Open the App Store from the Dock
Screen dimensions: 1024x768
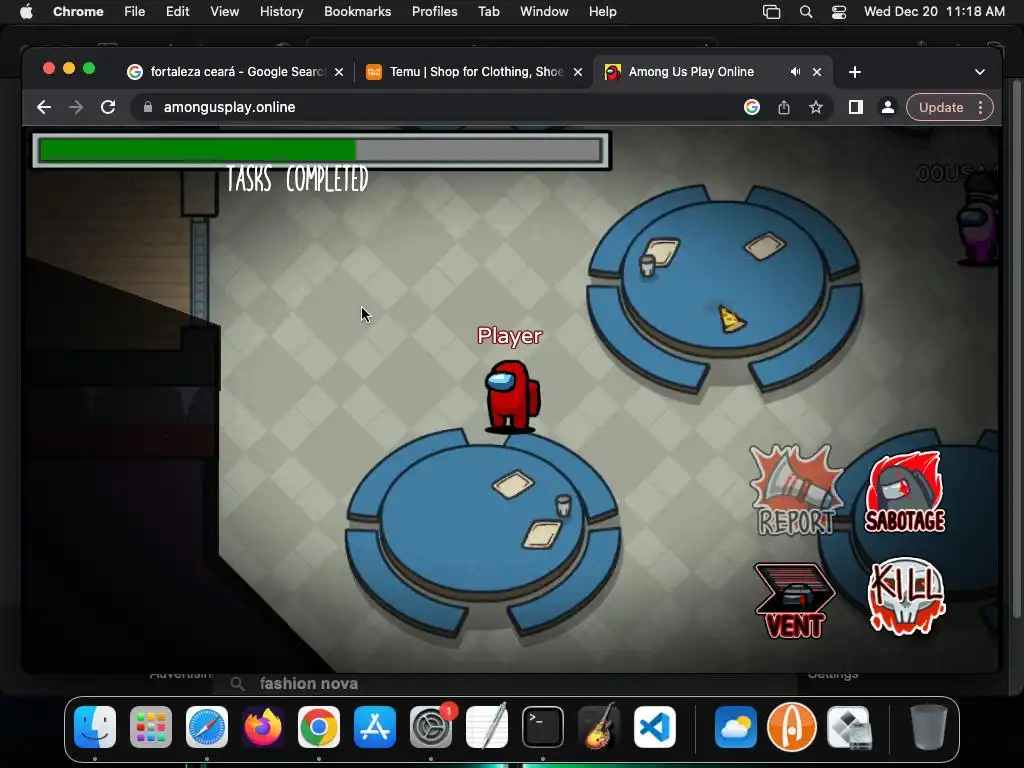[x=375, y=726]
